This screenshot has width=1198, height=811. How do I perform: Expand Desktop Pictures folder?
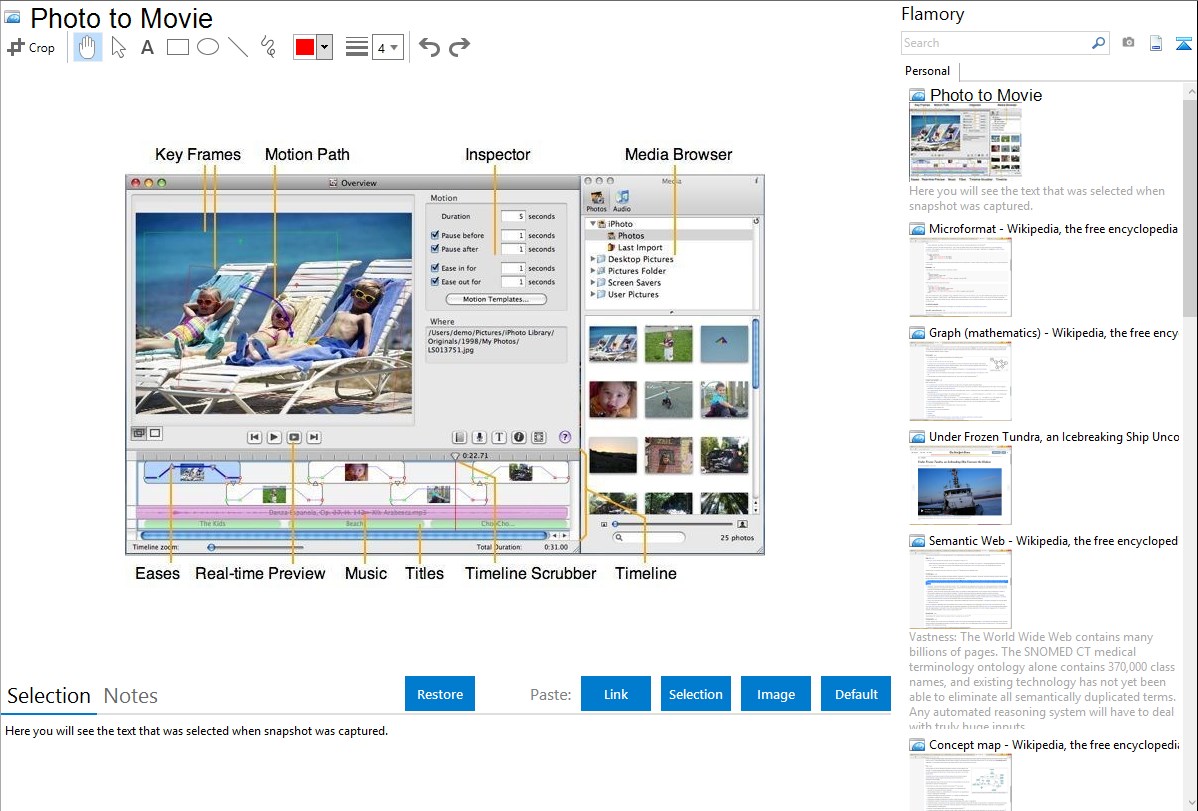tap(593, 259)
